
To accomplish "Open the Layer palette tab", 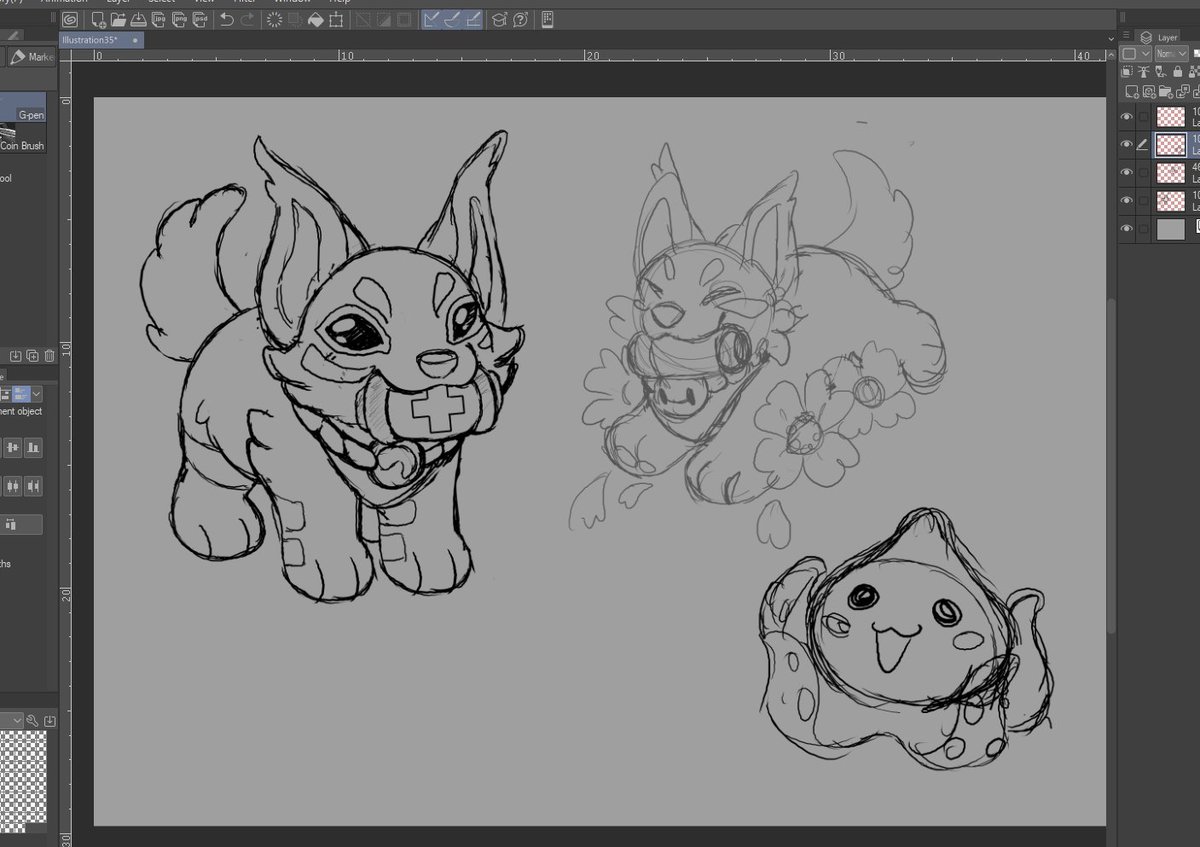I will click(1160, 37).
